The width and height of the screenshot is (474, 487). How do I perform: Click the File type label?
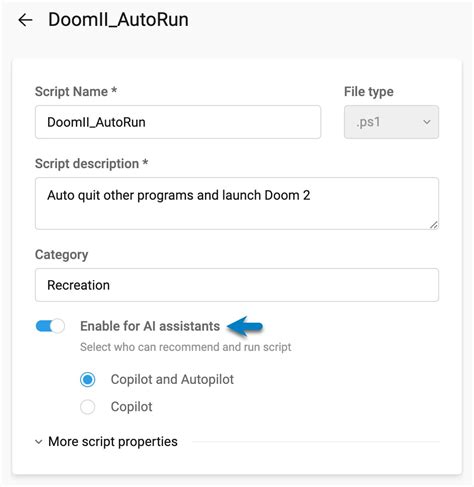pyautogui.click(x=369, y=92)
